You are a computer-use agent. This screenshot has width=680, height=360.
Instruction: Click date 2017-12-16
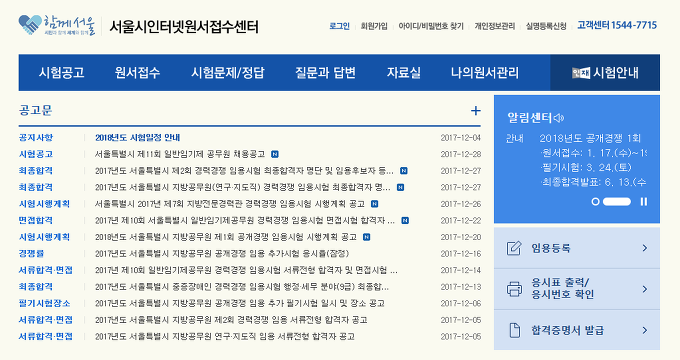coord(461,253)
